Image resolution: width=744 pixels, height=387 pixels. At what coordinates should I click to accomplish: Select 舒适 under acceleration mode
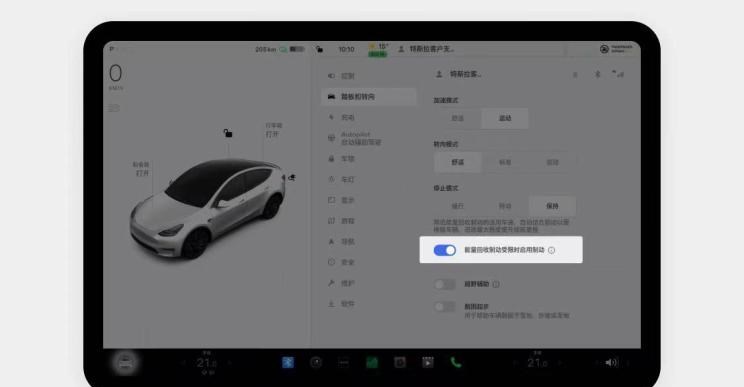point(457,118)
